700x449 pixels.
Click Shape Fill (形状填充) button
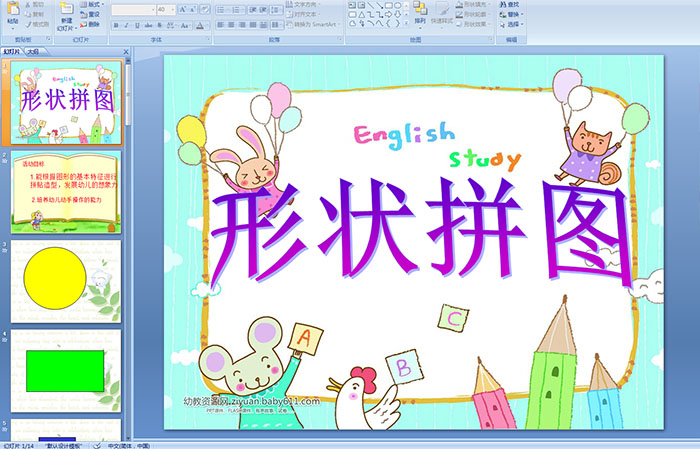point(474,4)
